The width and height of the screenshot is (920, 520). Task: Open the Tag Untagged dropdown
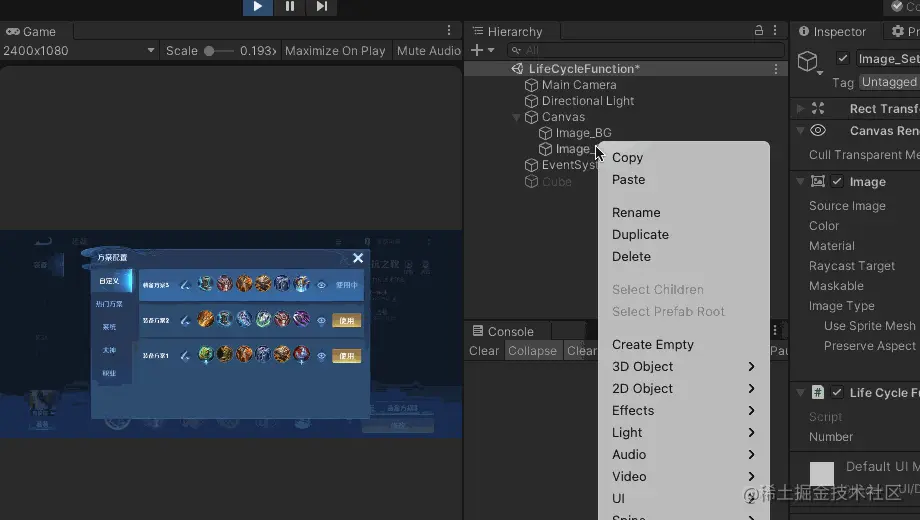click(x=889, y=82)
